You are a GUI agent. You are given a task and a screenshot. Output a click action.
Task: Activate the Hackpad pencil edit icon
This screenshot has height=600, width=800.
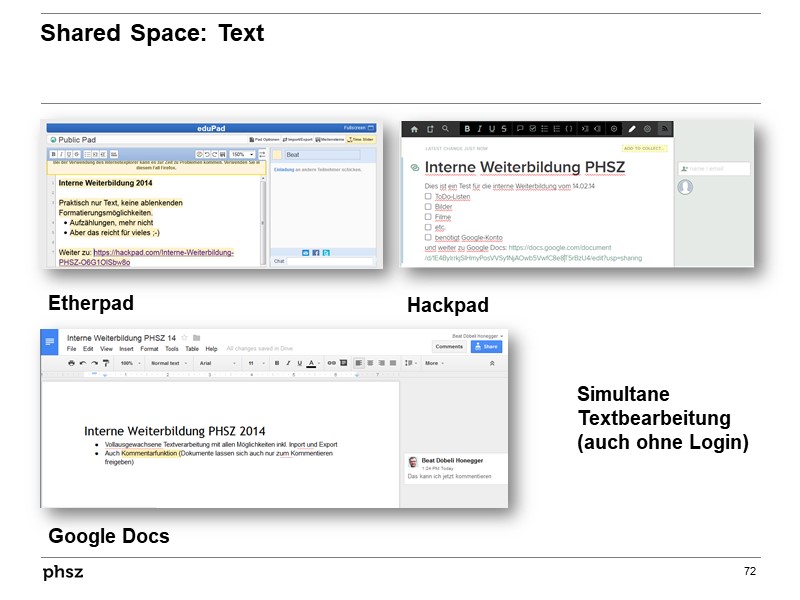tap(632, 127)
